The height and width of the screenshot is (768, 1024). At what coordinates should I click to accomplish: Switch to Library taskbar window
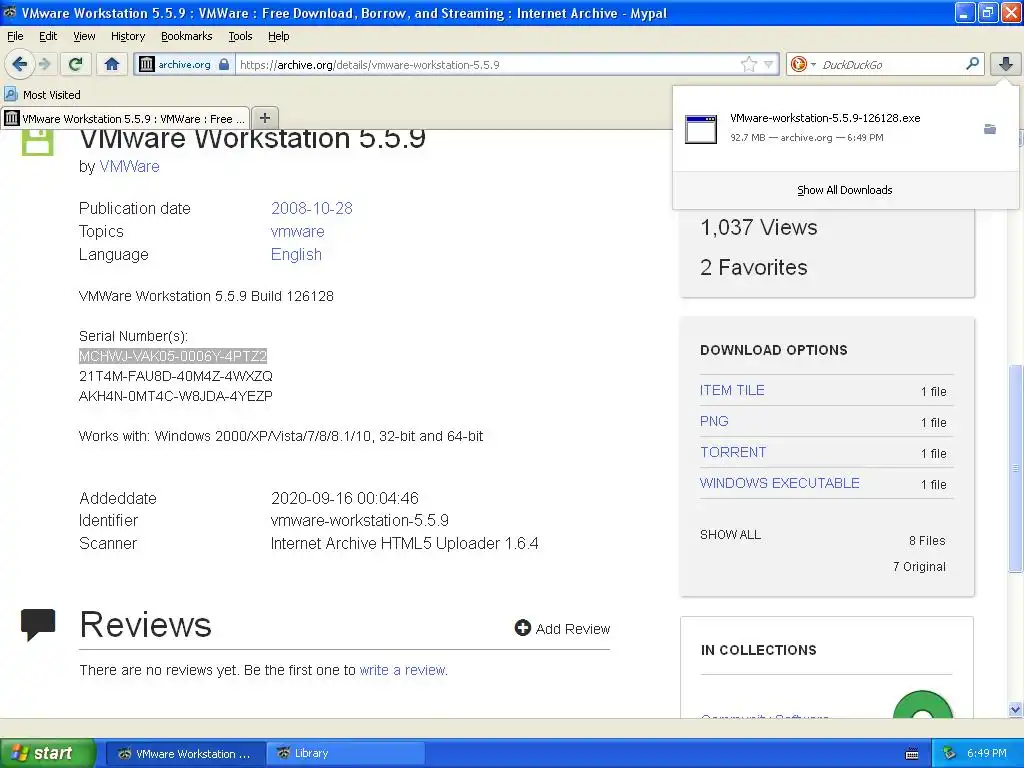347,753
